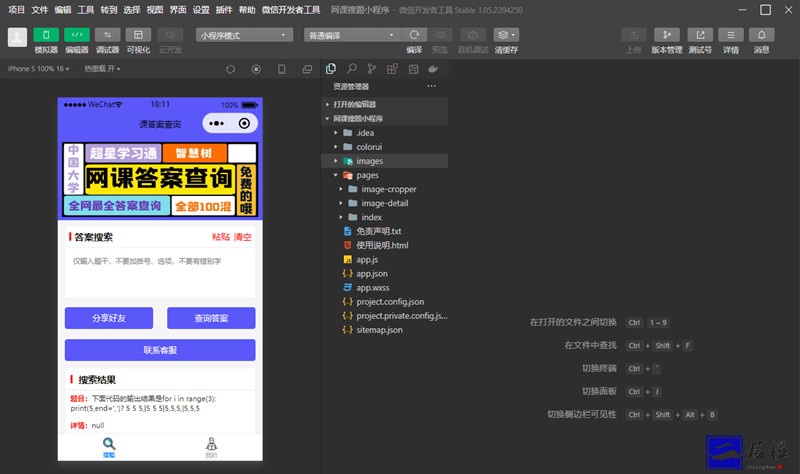Click the 联系客服 button in simulator
Screen dimensions: 800x474
coord(160,350)
